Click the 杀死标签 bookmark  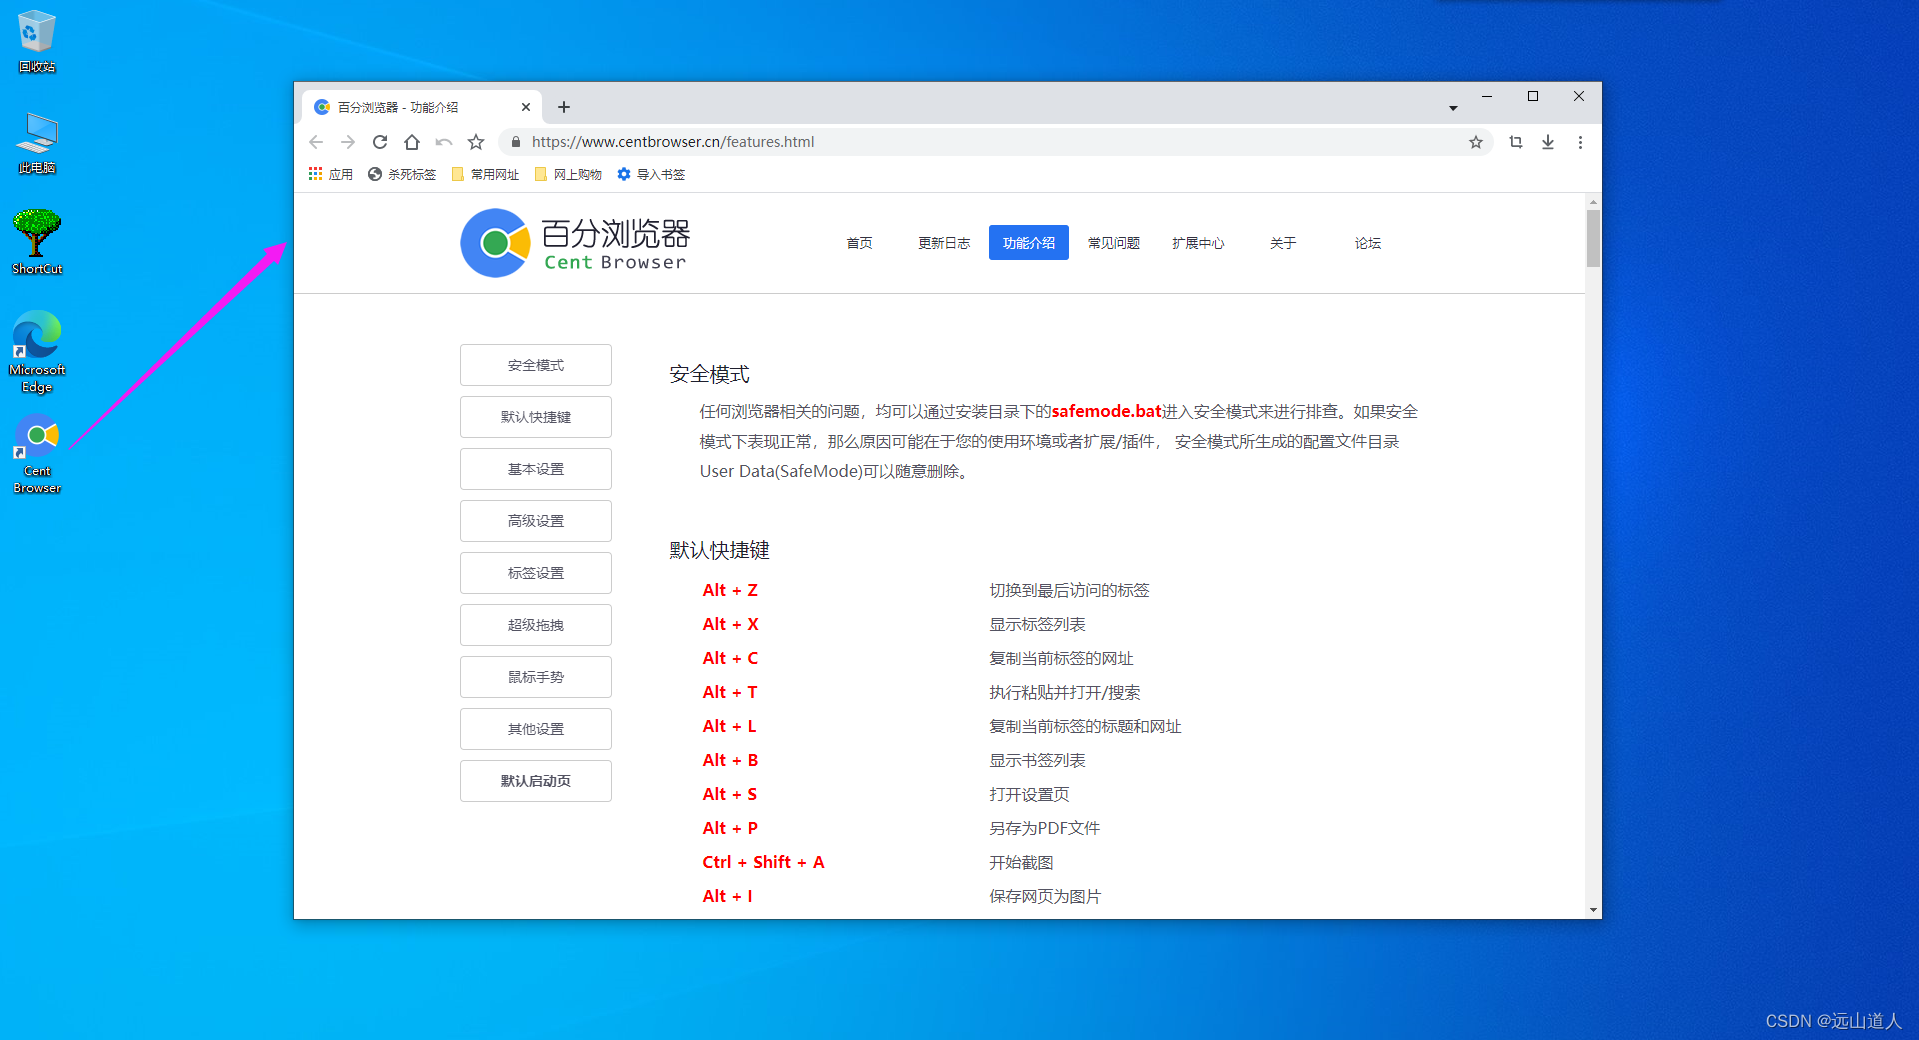(x=402, y=174)
